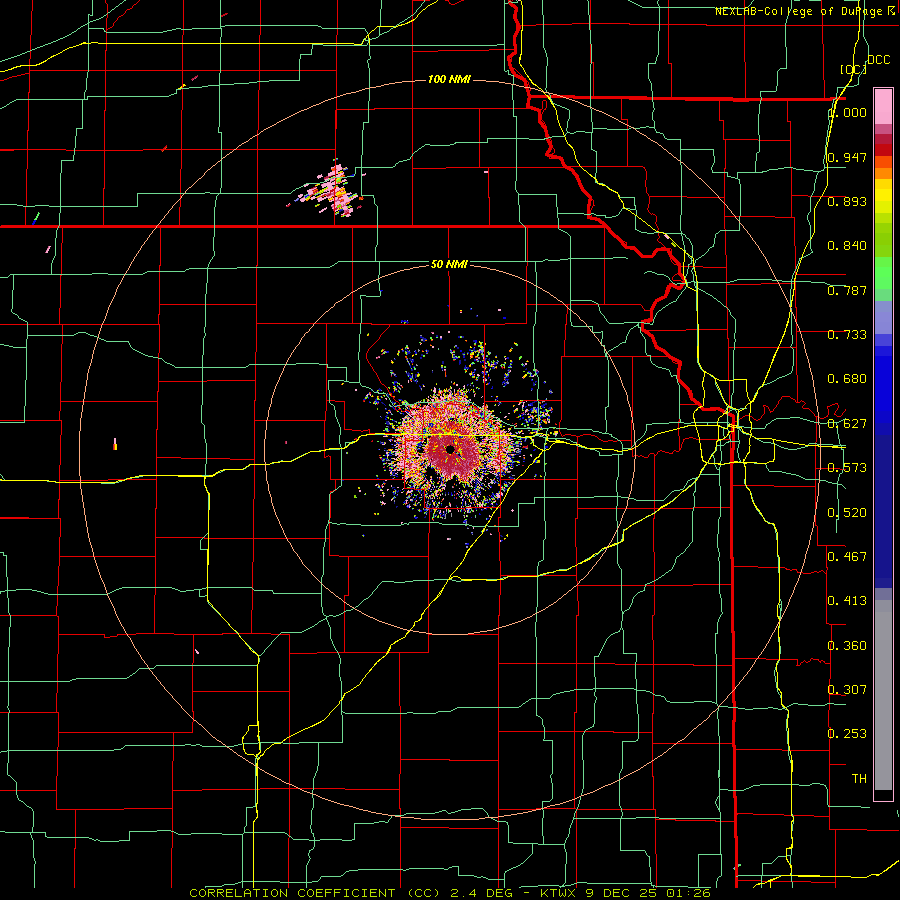Click the 50 NMI range ring label
Image resolution: width=900 pixels, height=900 pixels.
coord(449,264)
